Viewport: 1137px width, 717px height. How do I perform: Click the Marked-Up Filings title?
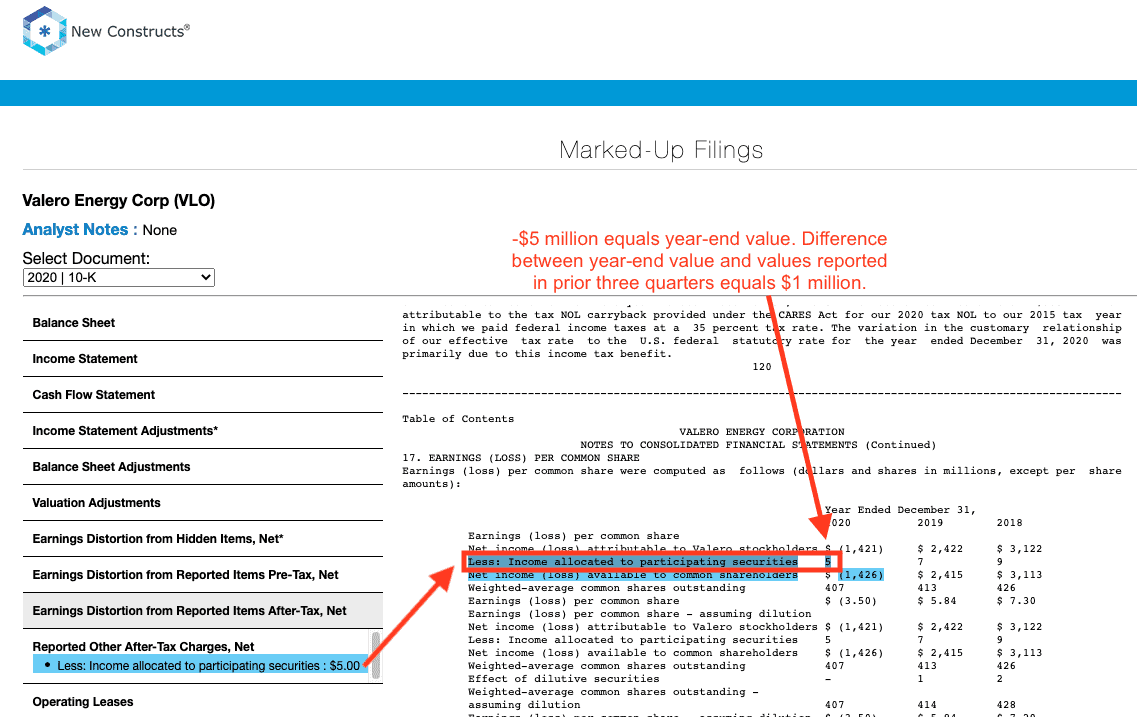pyautogui.click(x=661, y=150)
